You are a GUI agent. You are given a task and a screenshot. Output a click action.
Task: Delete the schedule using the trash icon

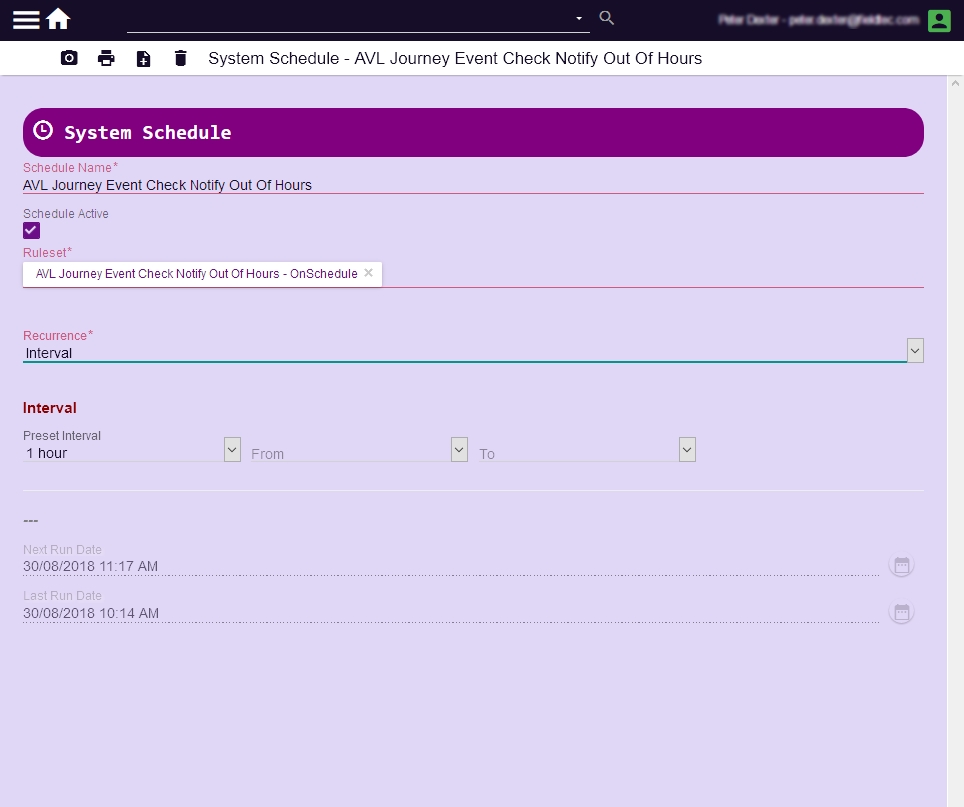click(180, 58)
